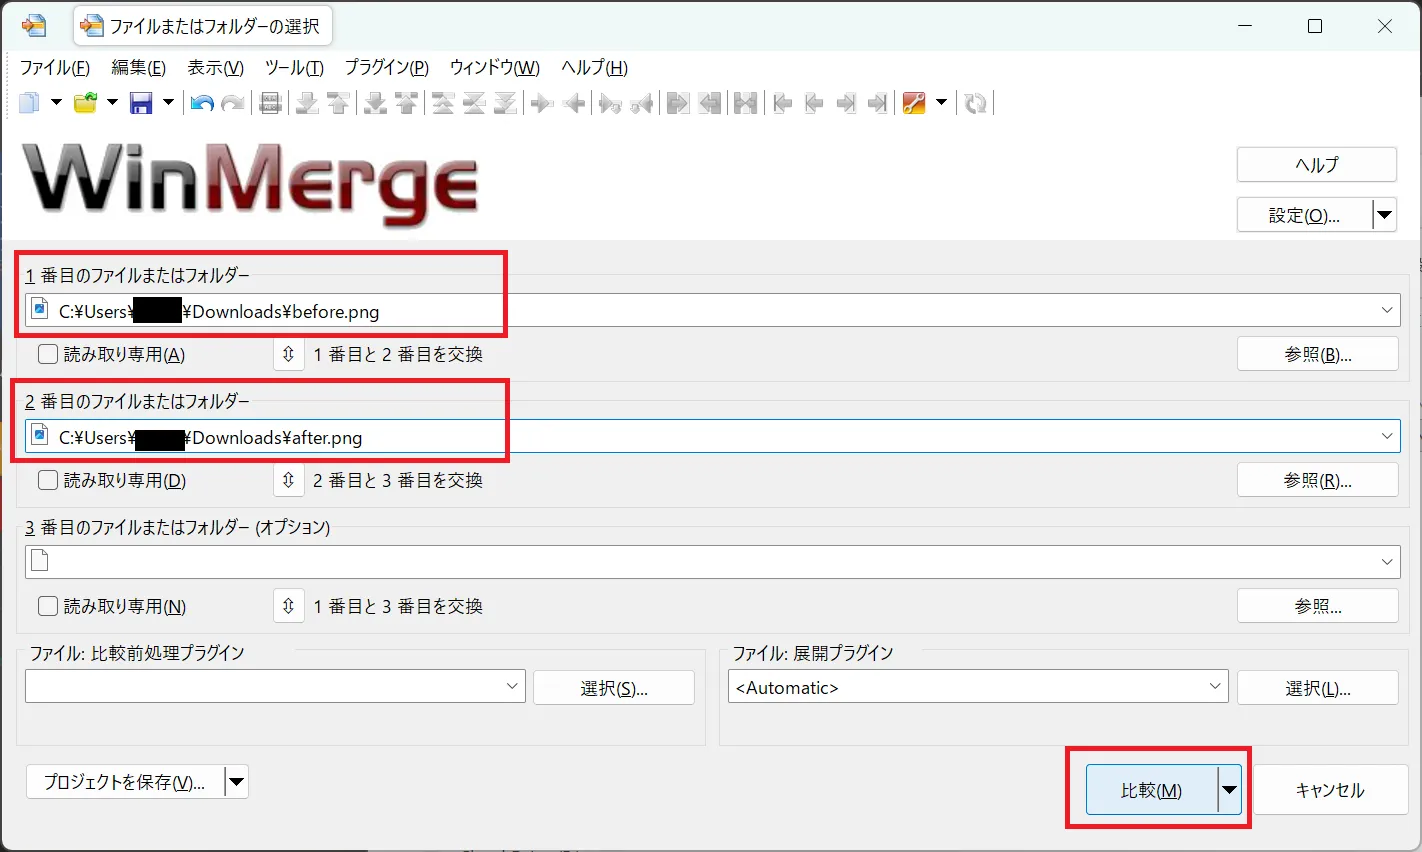Click the キャンセル button
The image size is (1422, 852).
click(x=1330, y=790)
